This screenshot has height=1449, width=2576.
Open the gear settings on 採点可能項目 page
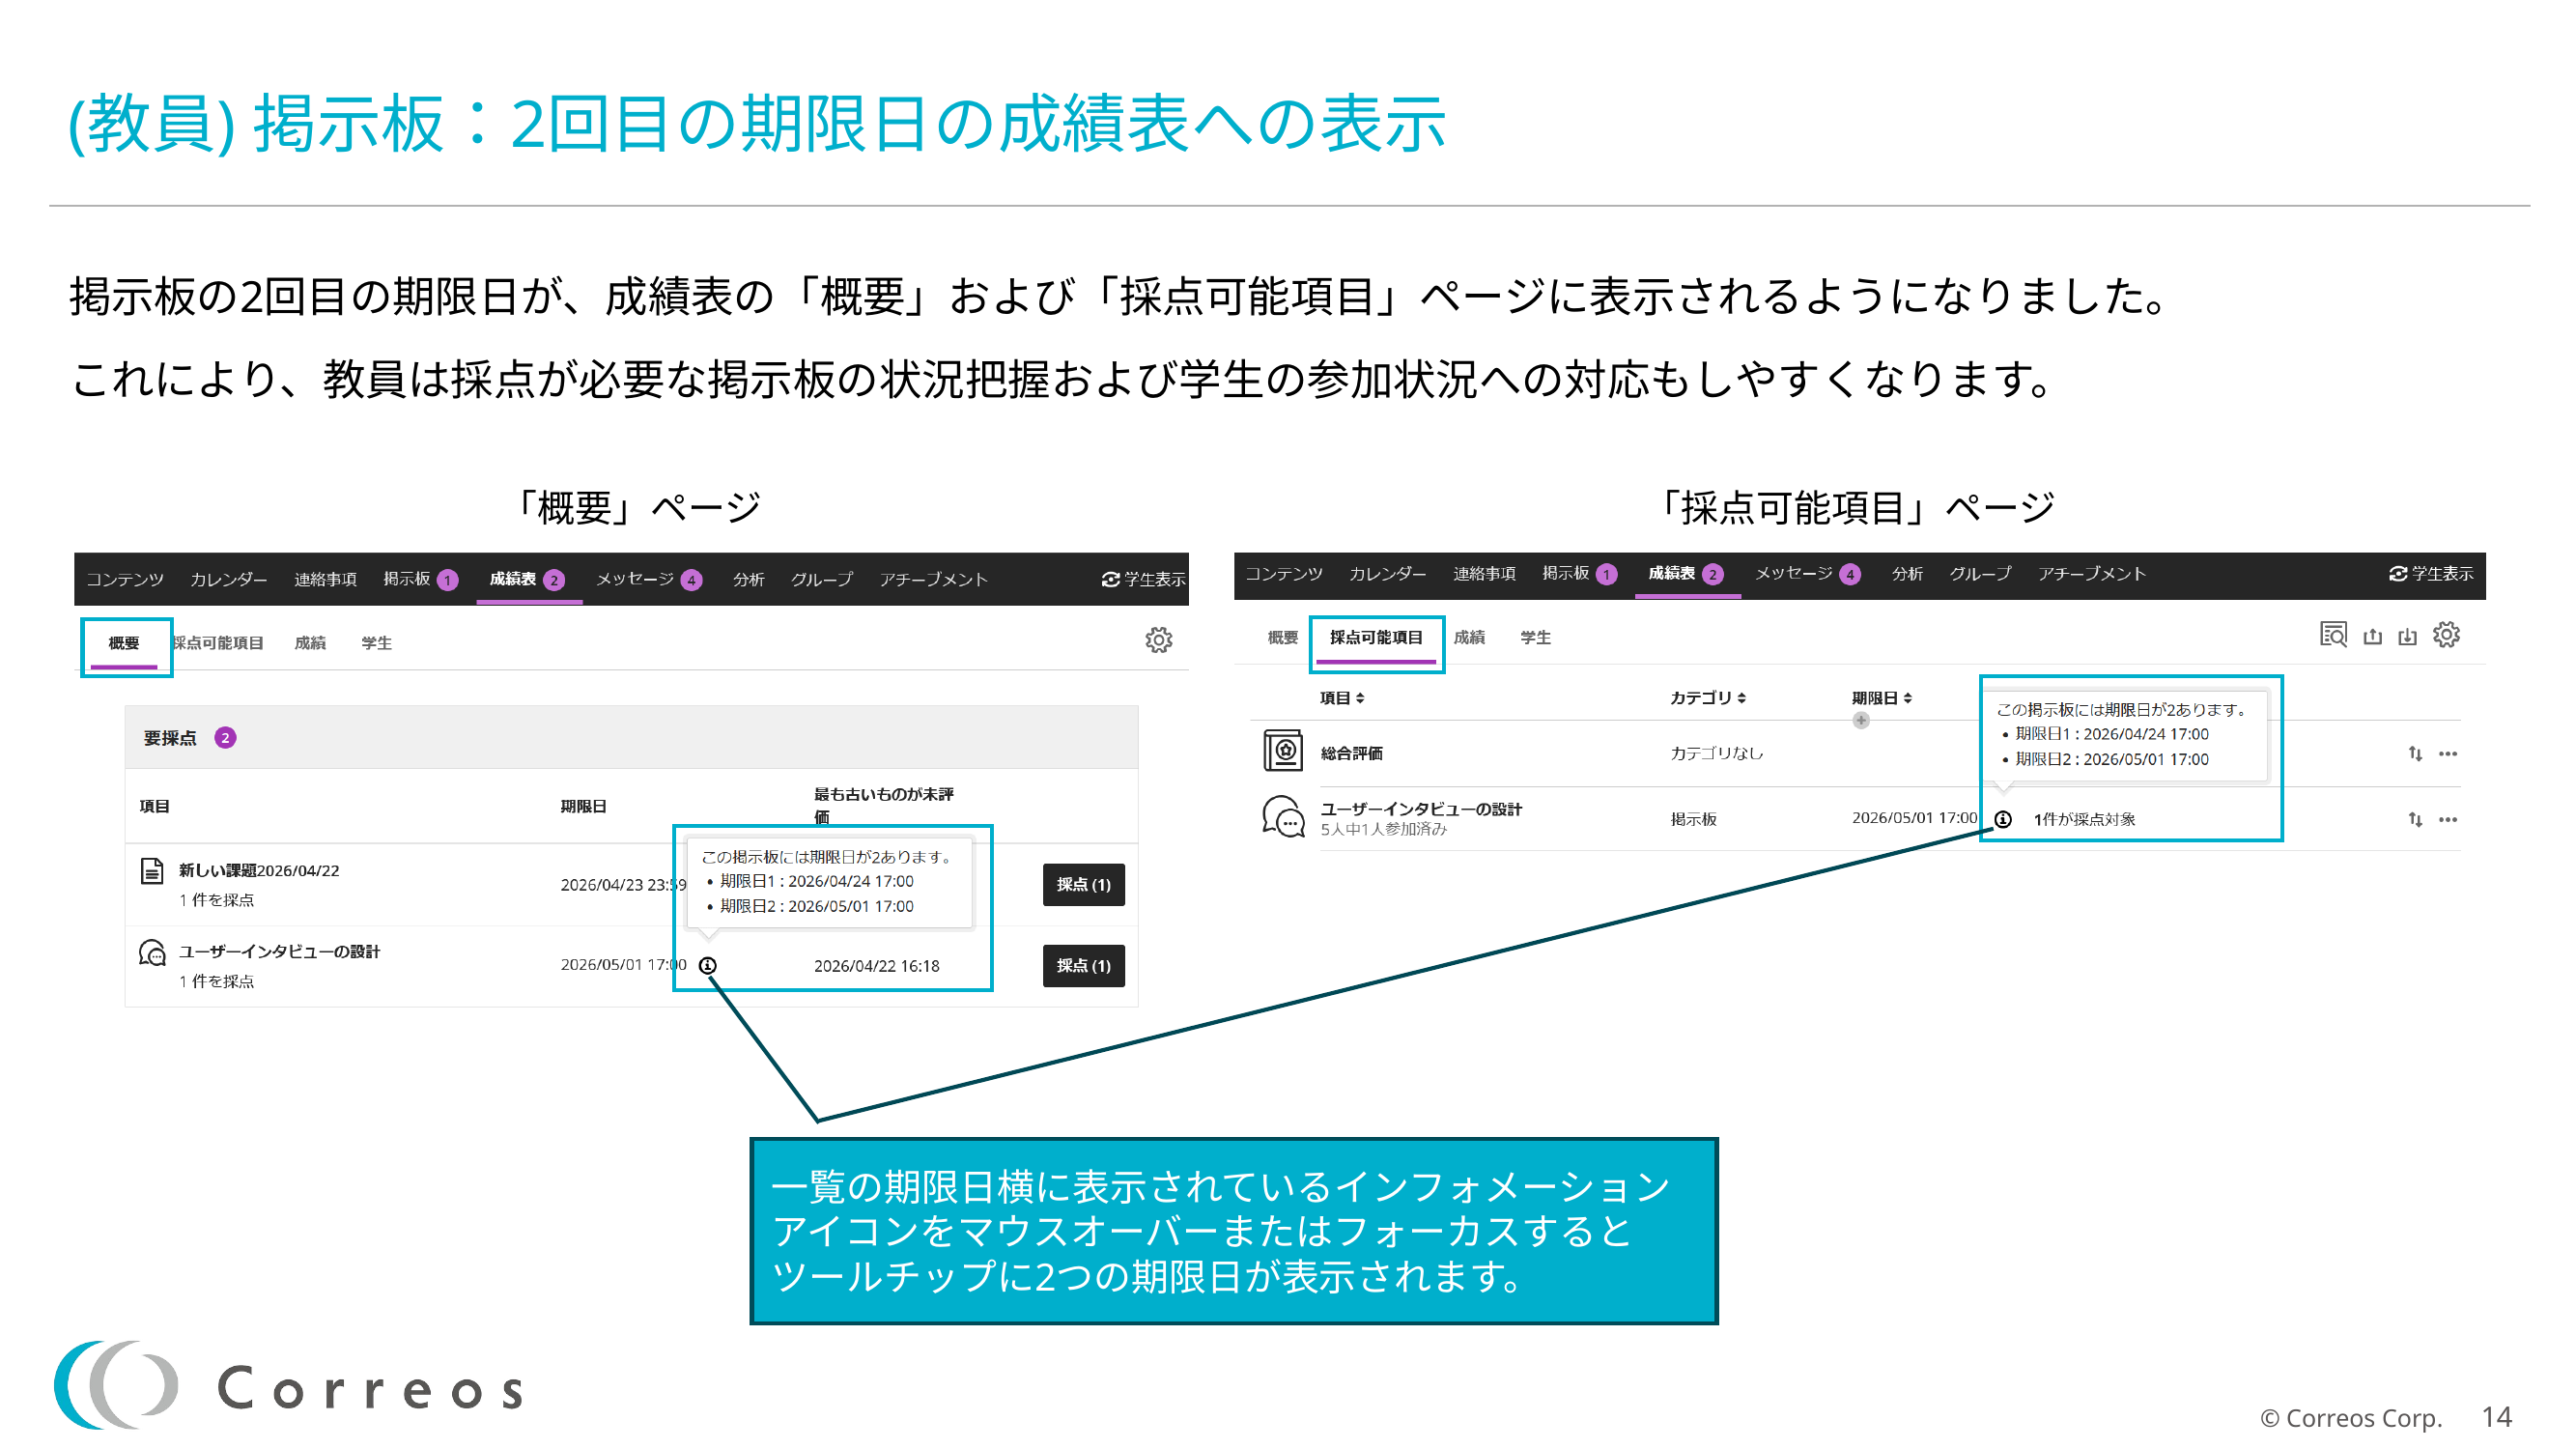[2446, 634]
